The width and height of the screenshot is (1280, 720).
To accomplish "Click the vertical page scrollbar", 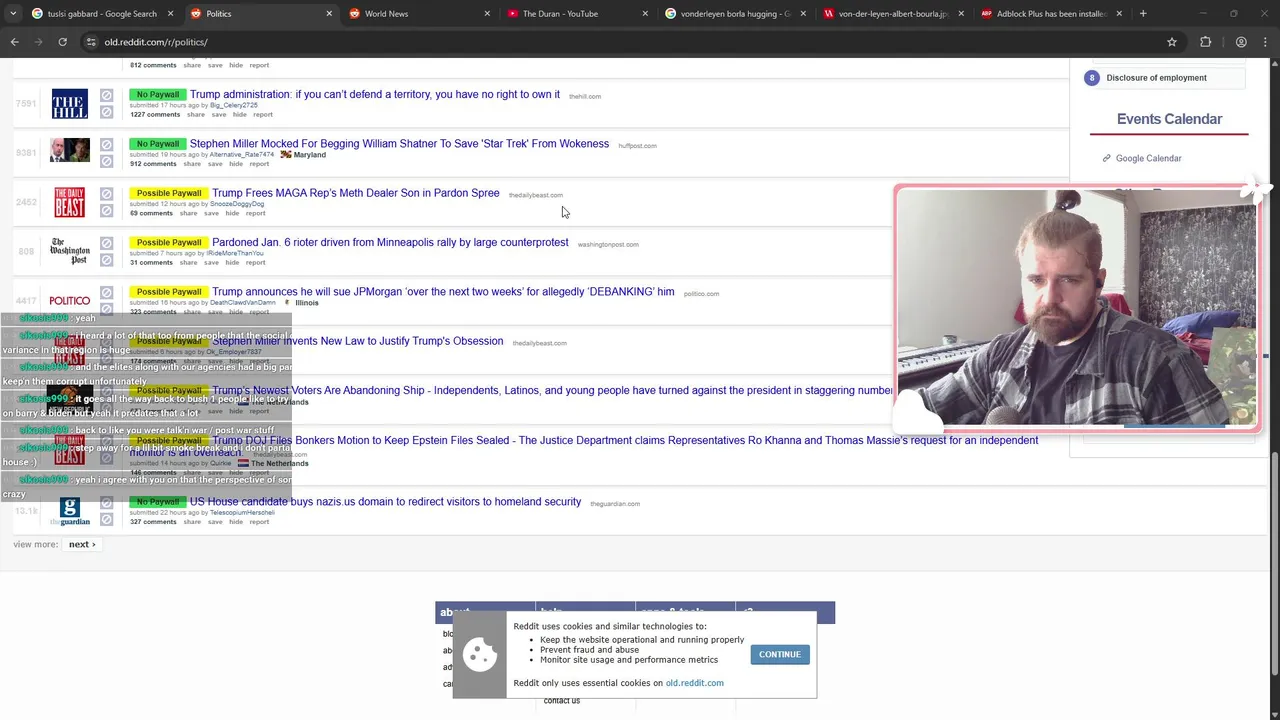I will point(1274,563).
